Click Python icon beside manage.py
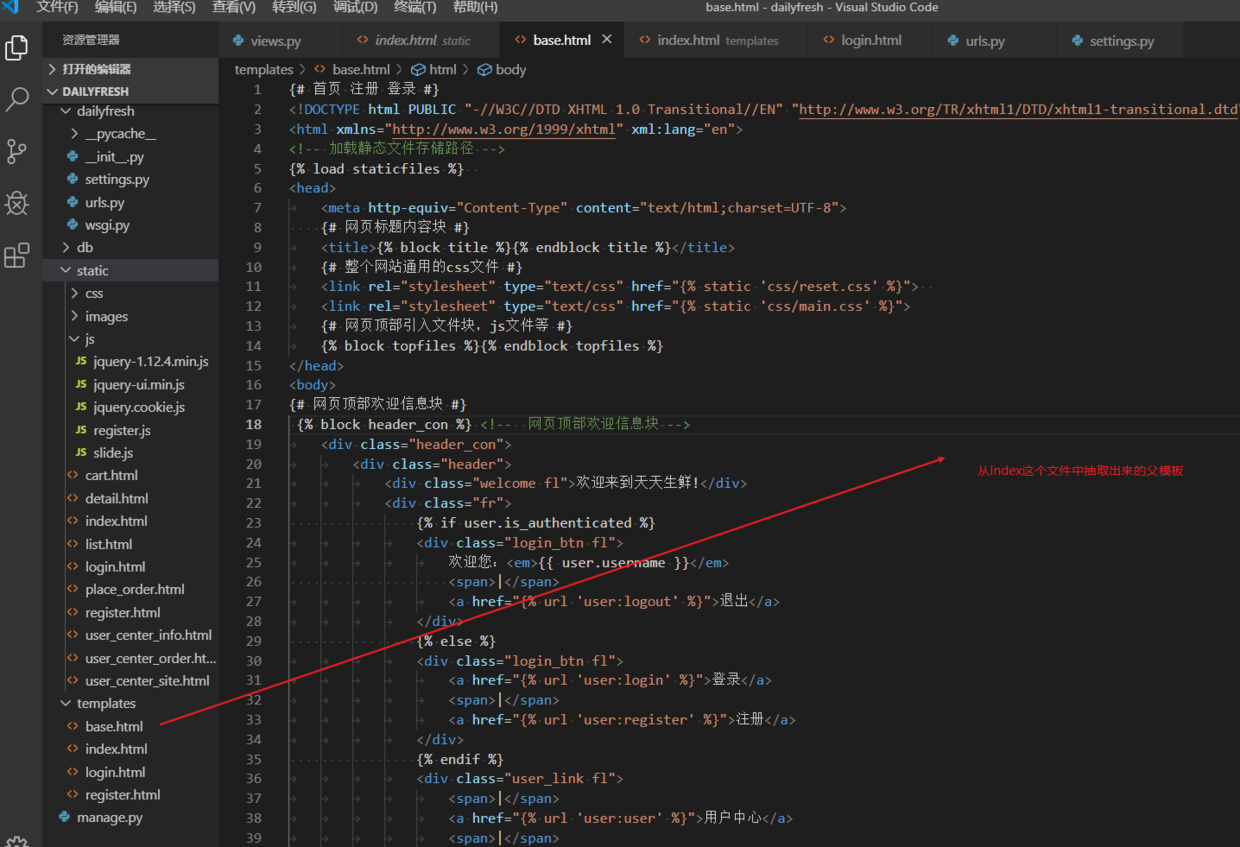The height and width of the screenshot is (847, 1240). [65, 817]
